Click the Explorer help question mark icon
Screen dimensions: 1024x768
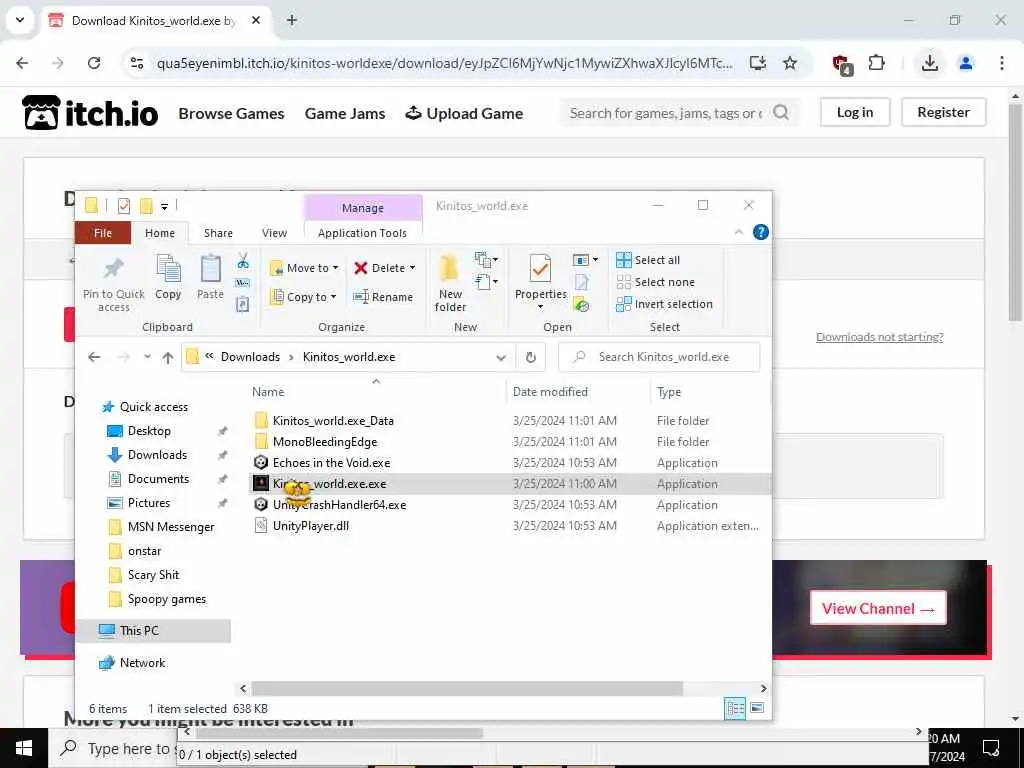(x=761, y=232)
